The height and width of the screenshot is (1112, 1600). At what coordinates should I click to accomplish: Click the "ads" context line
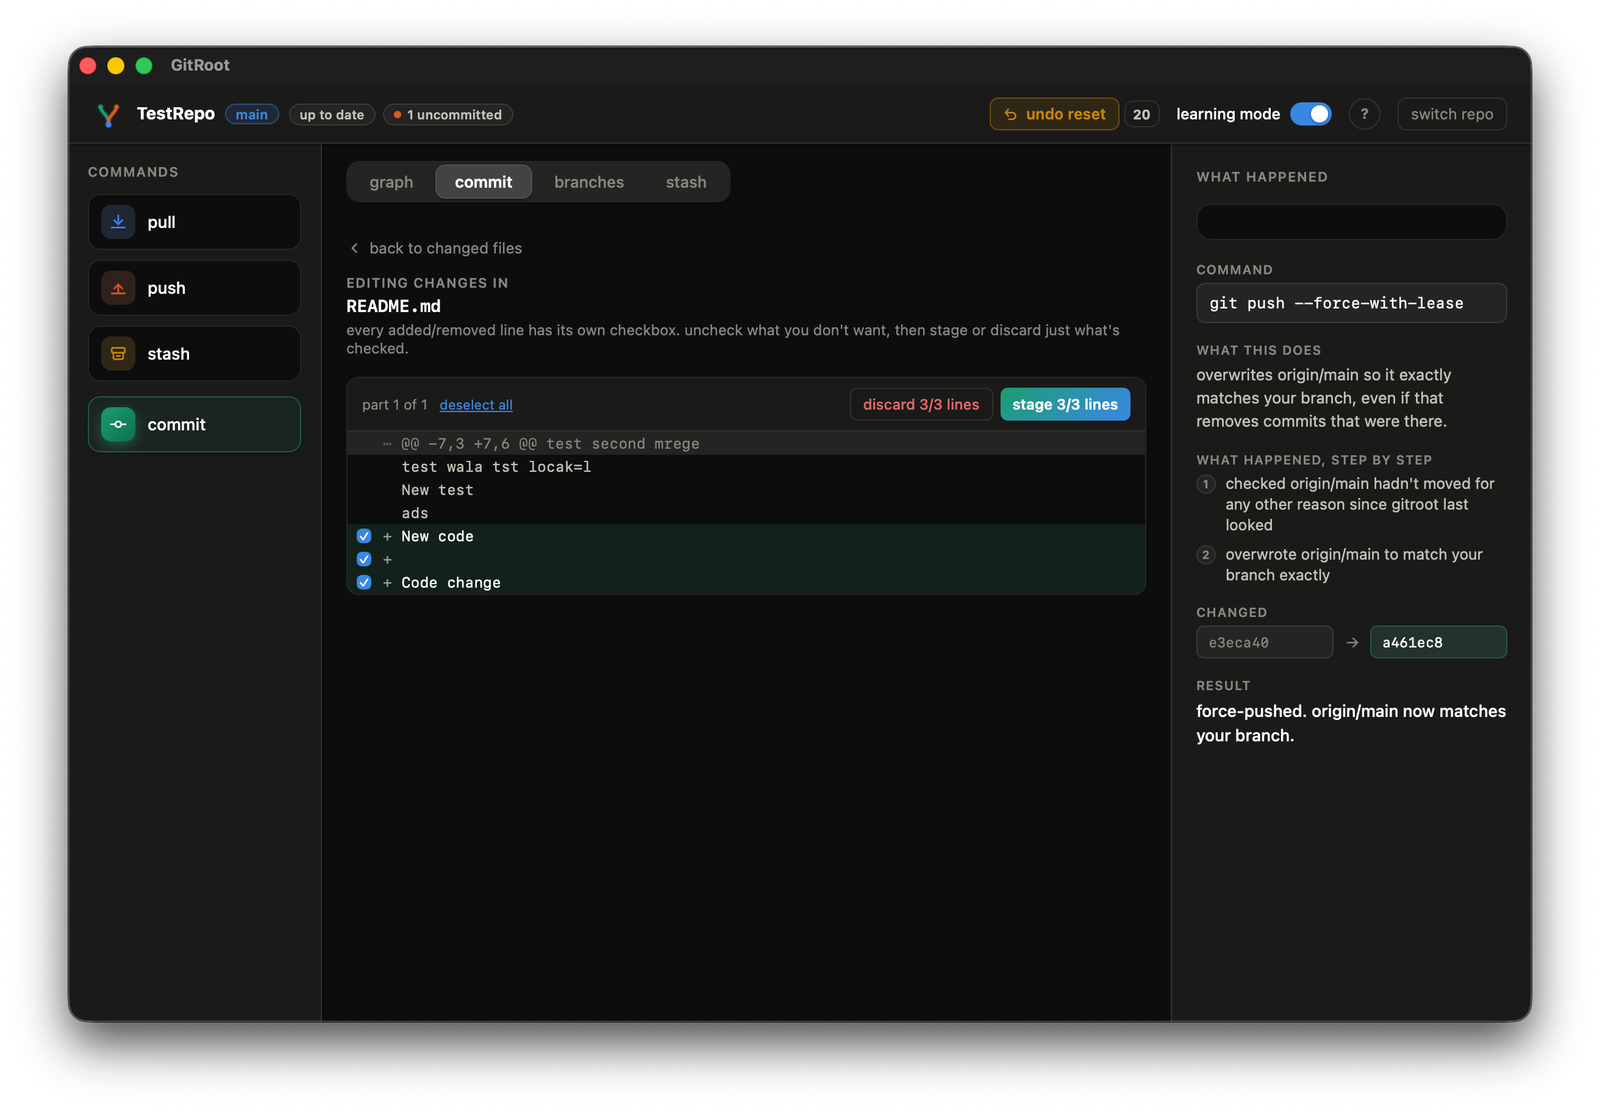(746, 513)
